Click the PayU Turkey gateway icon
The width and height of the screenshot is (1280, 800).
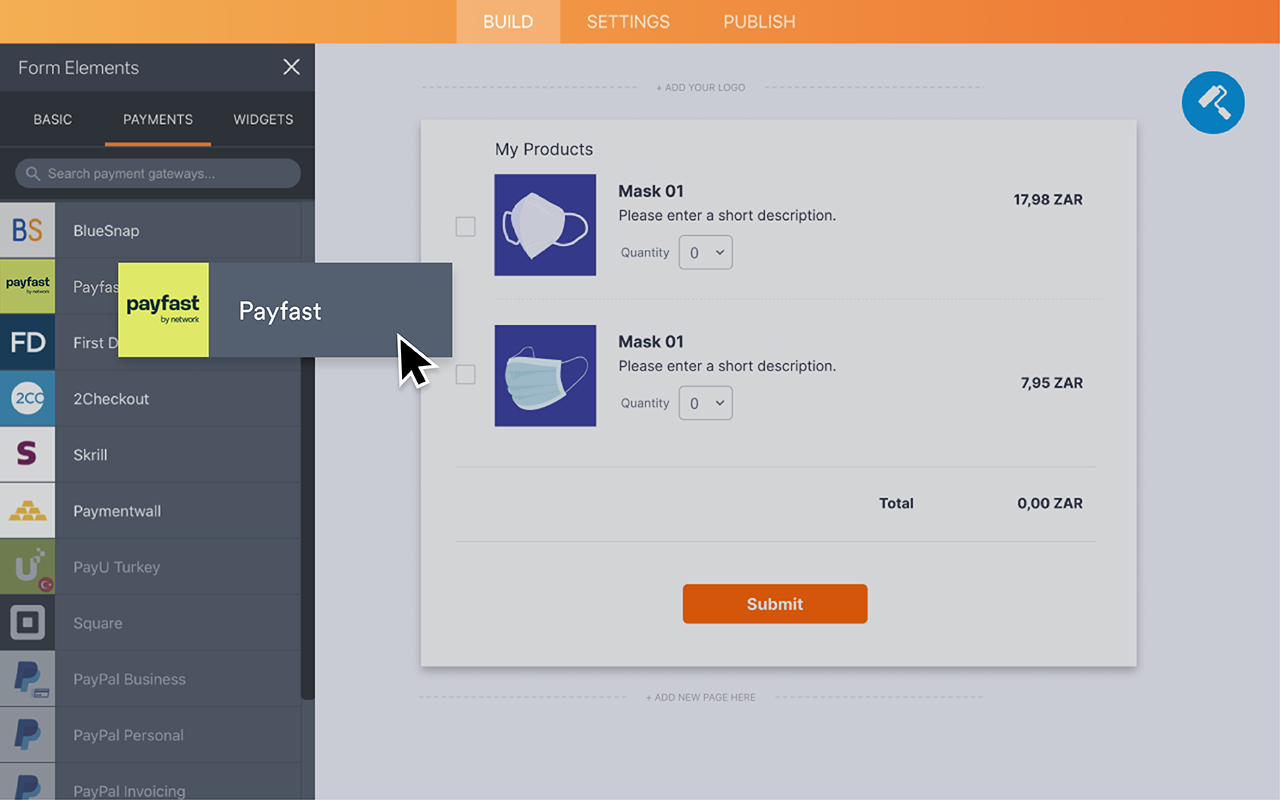pos(27,566)
